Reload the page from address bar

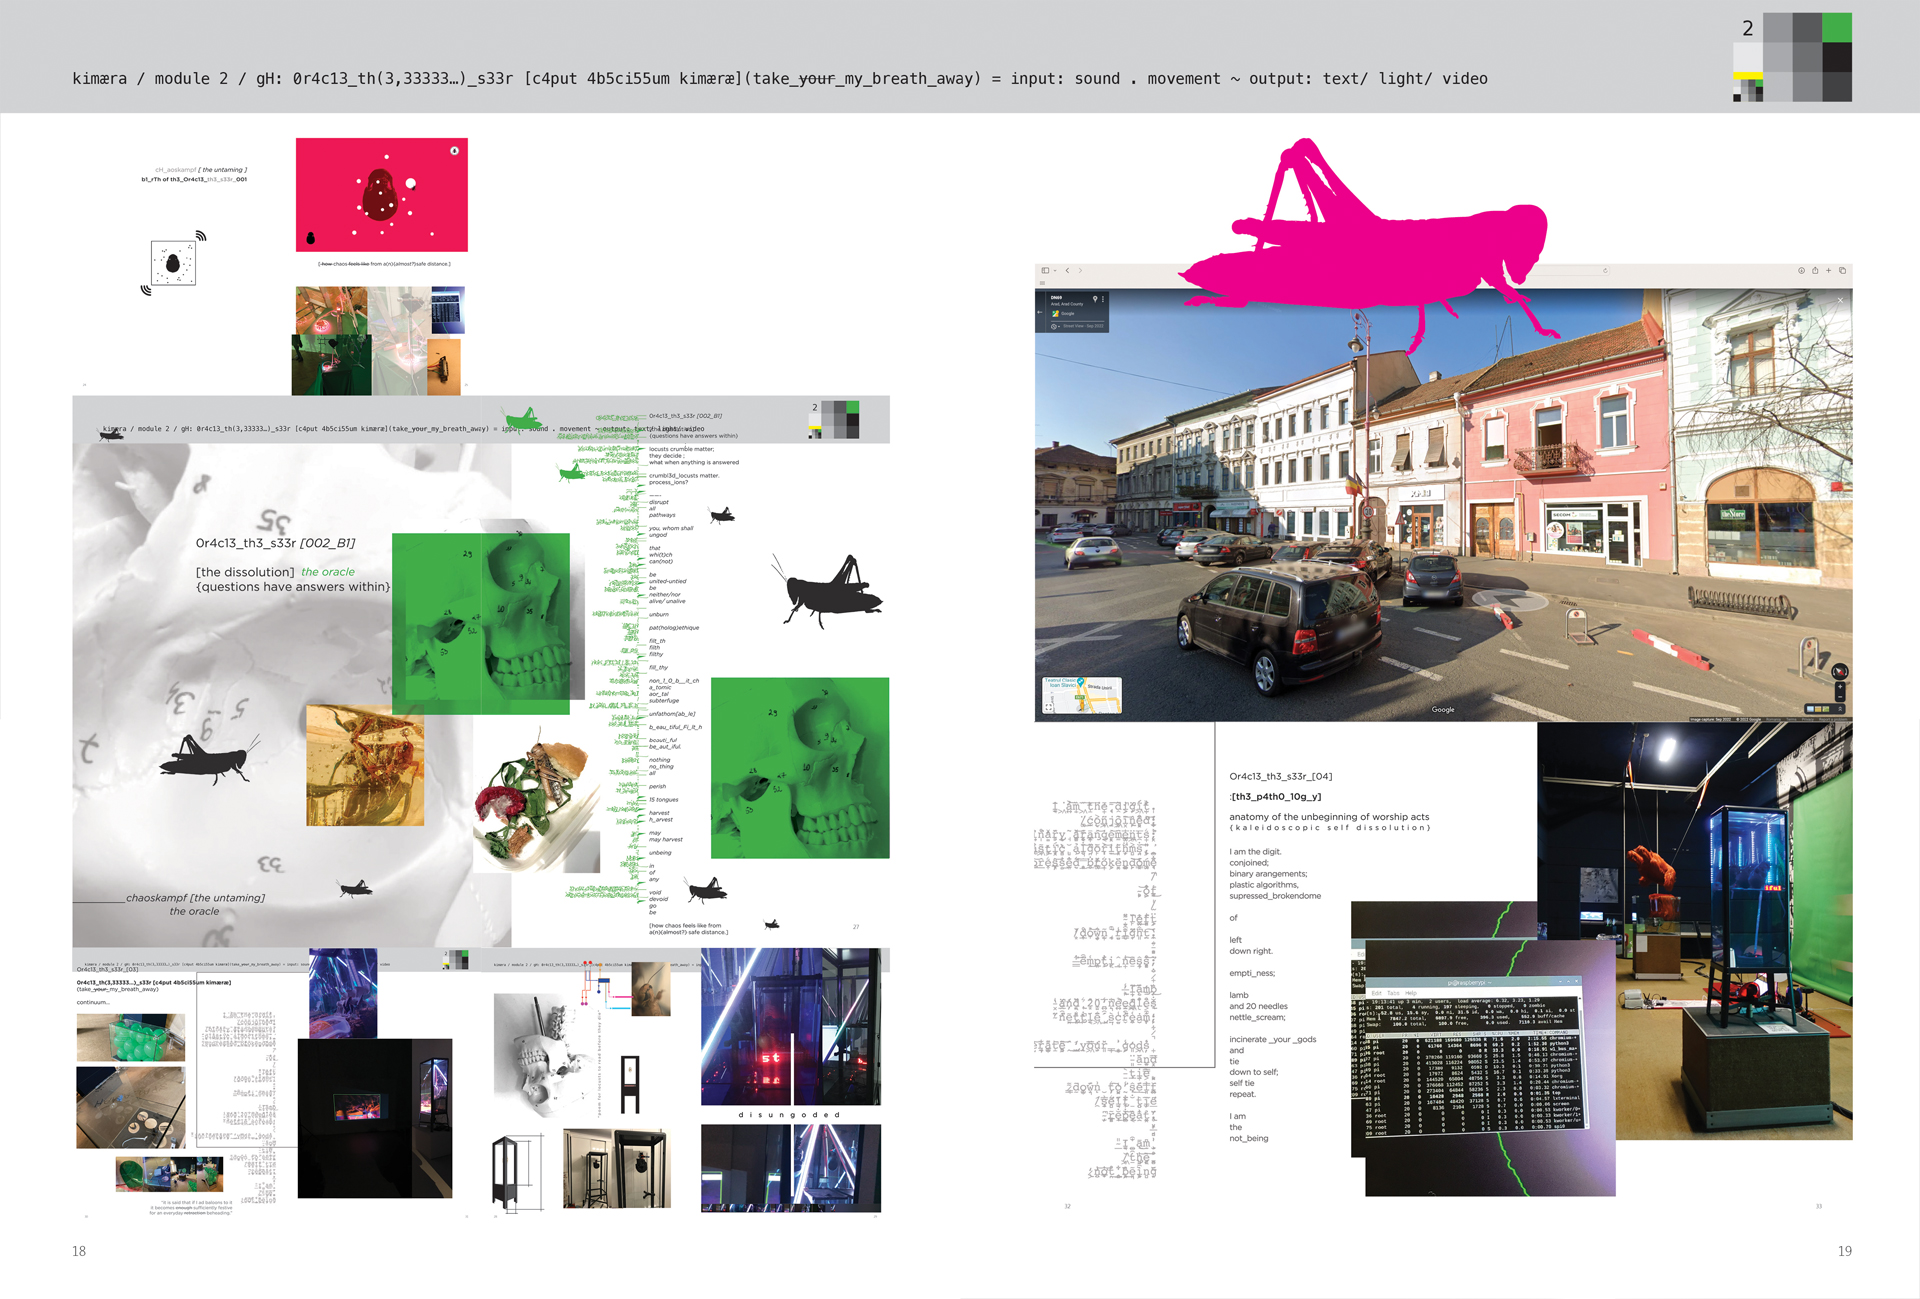[x=1605, y=270]
